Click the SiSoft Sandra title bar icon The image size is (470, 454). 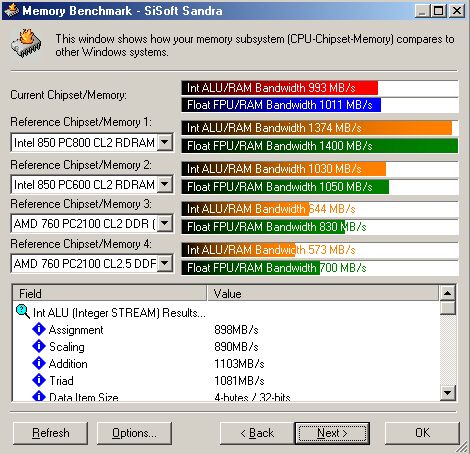click(x=11, y=11)
